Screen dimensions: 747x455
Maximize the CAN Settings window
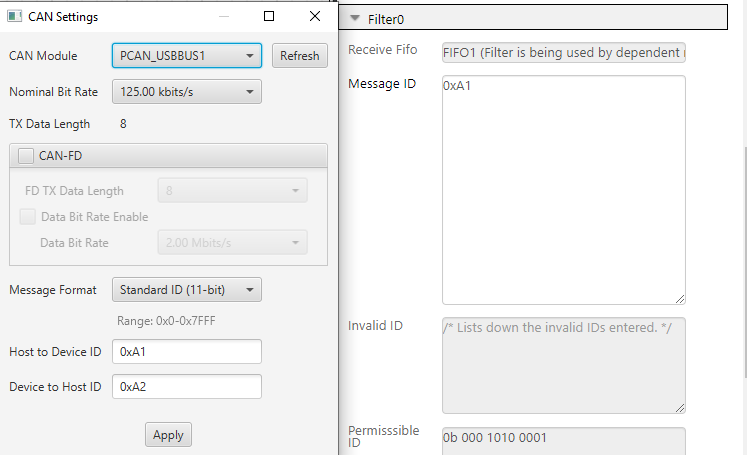coord(269,17)
